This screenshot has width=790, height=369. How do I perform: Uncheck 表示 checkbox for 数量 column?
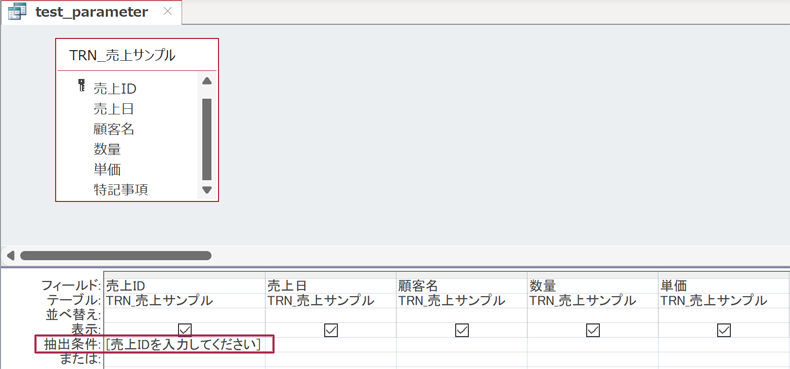tap(593, 330)
